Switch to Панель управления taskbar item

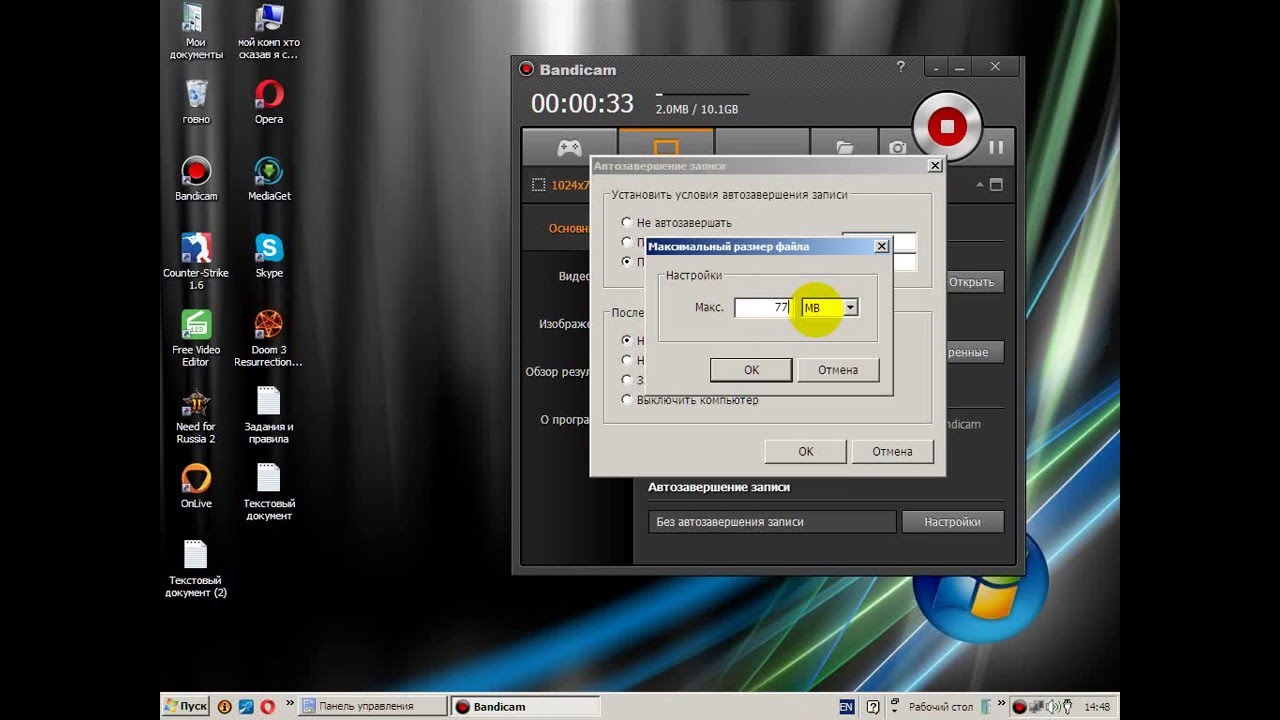point(372,706)
